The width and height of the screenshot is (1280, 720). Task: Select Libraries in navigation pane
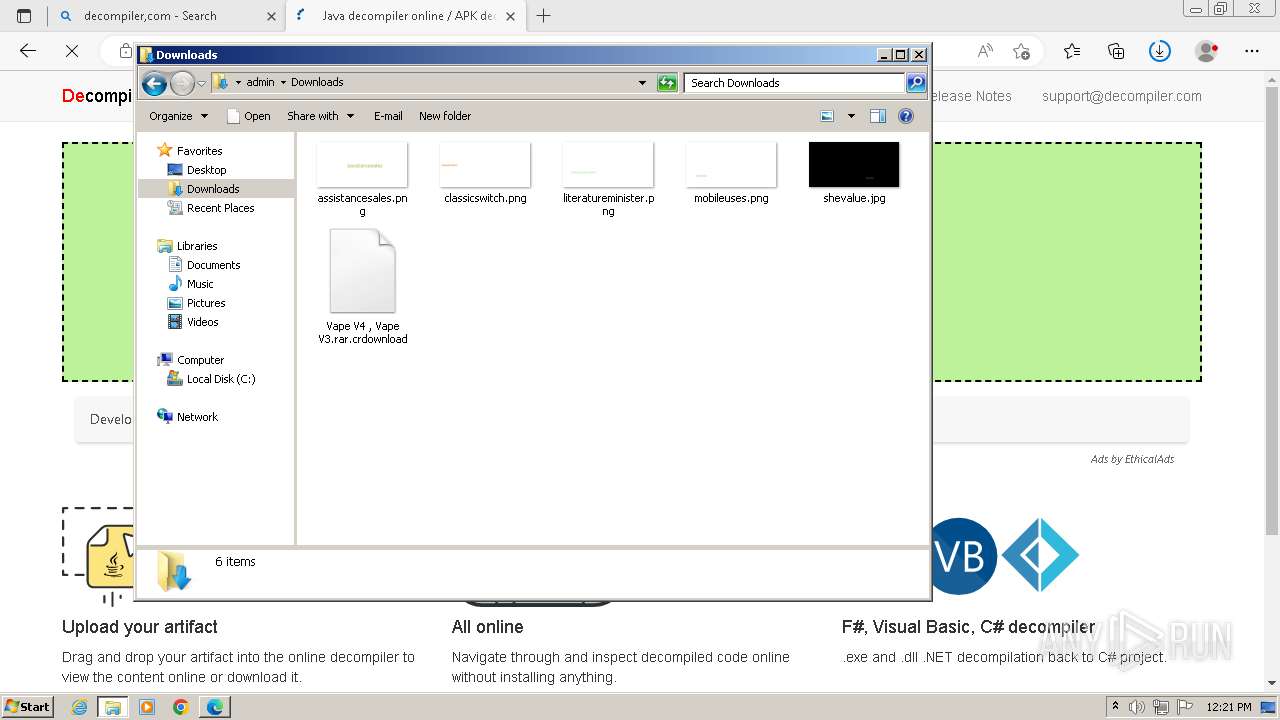[197, 246]
